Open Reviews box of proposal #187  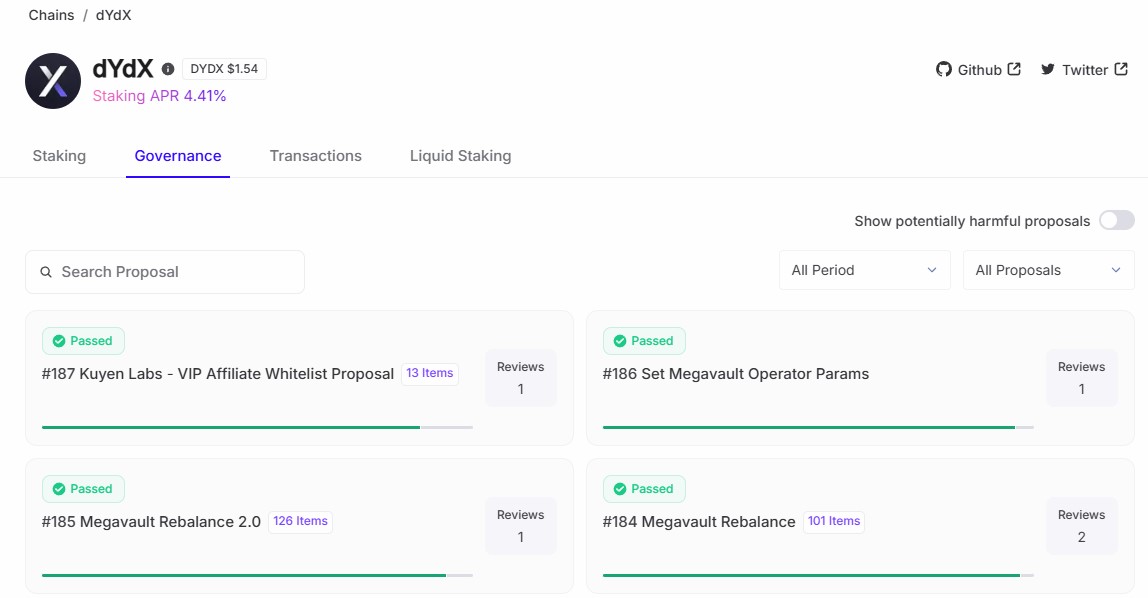click(x=521, y=378)
